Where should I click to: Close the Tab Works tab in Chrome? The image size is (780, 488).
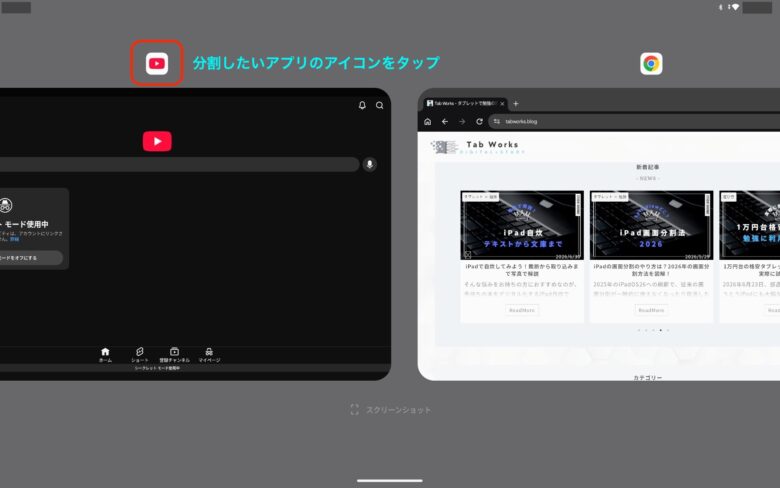[x=502, y=103]
